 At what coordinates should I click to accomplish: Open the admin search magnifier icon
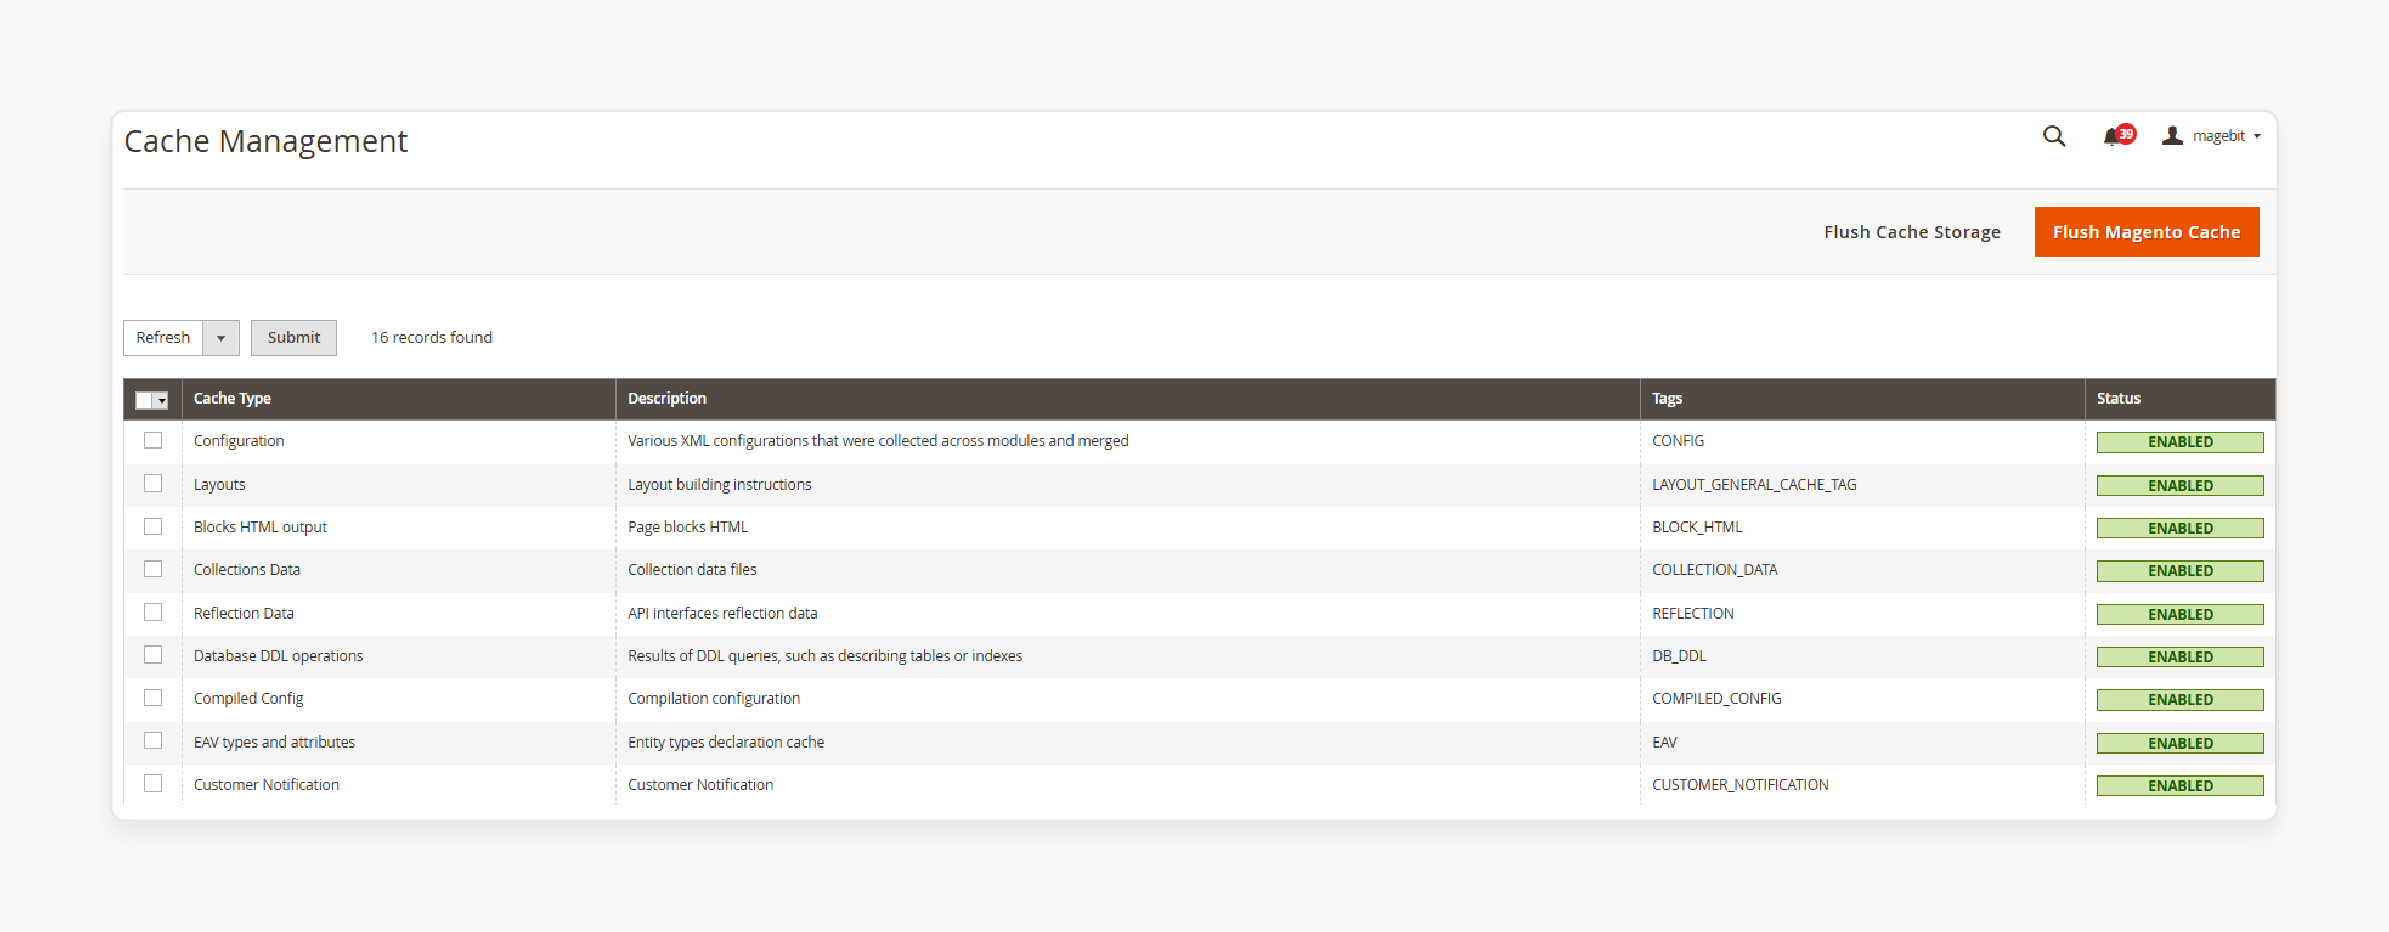coord(2053,136)
